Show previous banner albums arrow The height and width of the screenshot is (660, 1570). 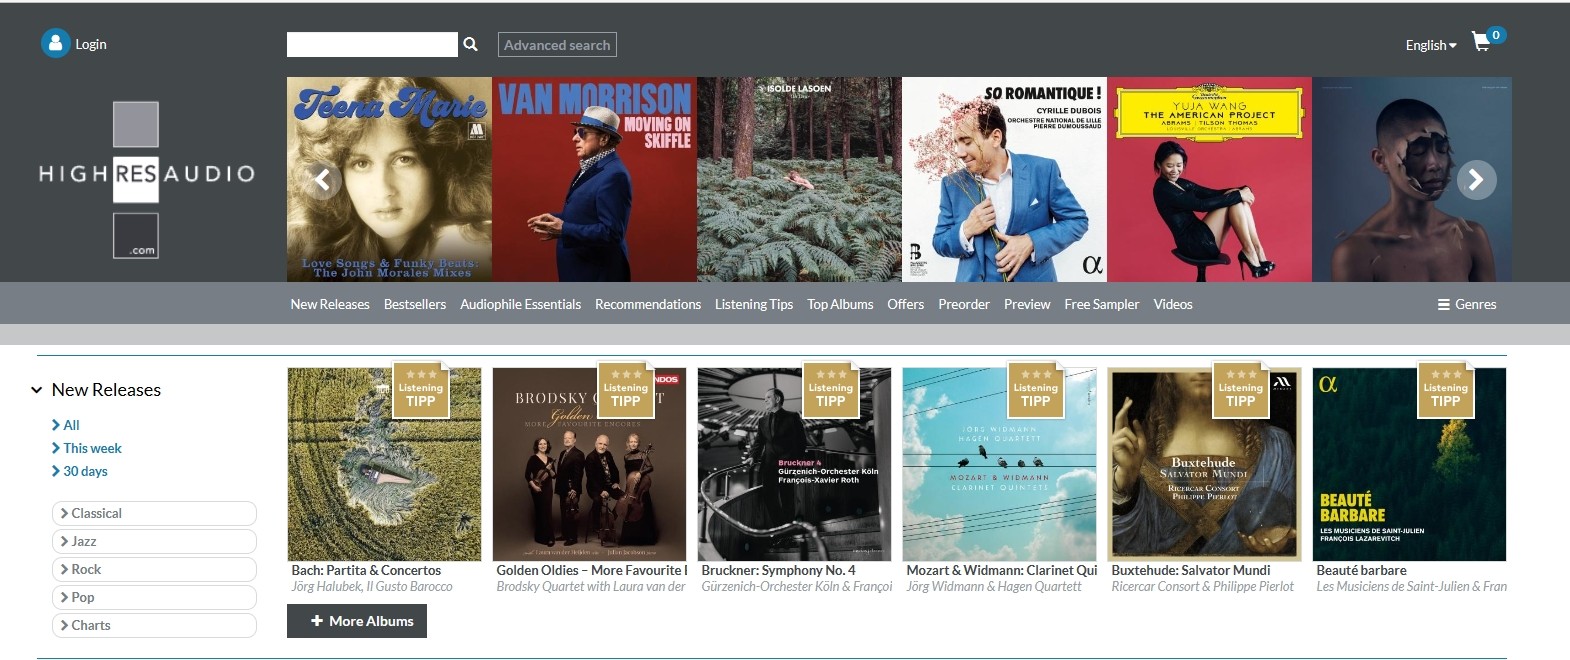coord(322,180)
